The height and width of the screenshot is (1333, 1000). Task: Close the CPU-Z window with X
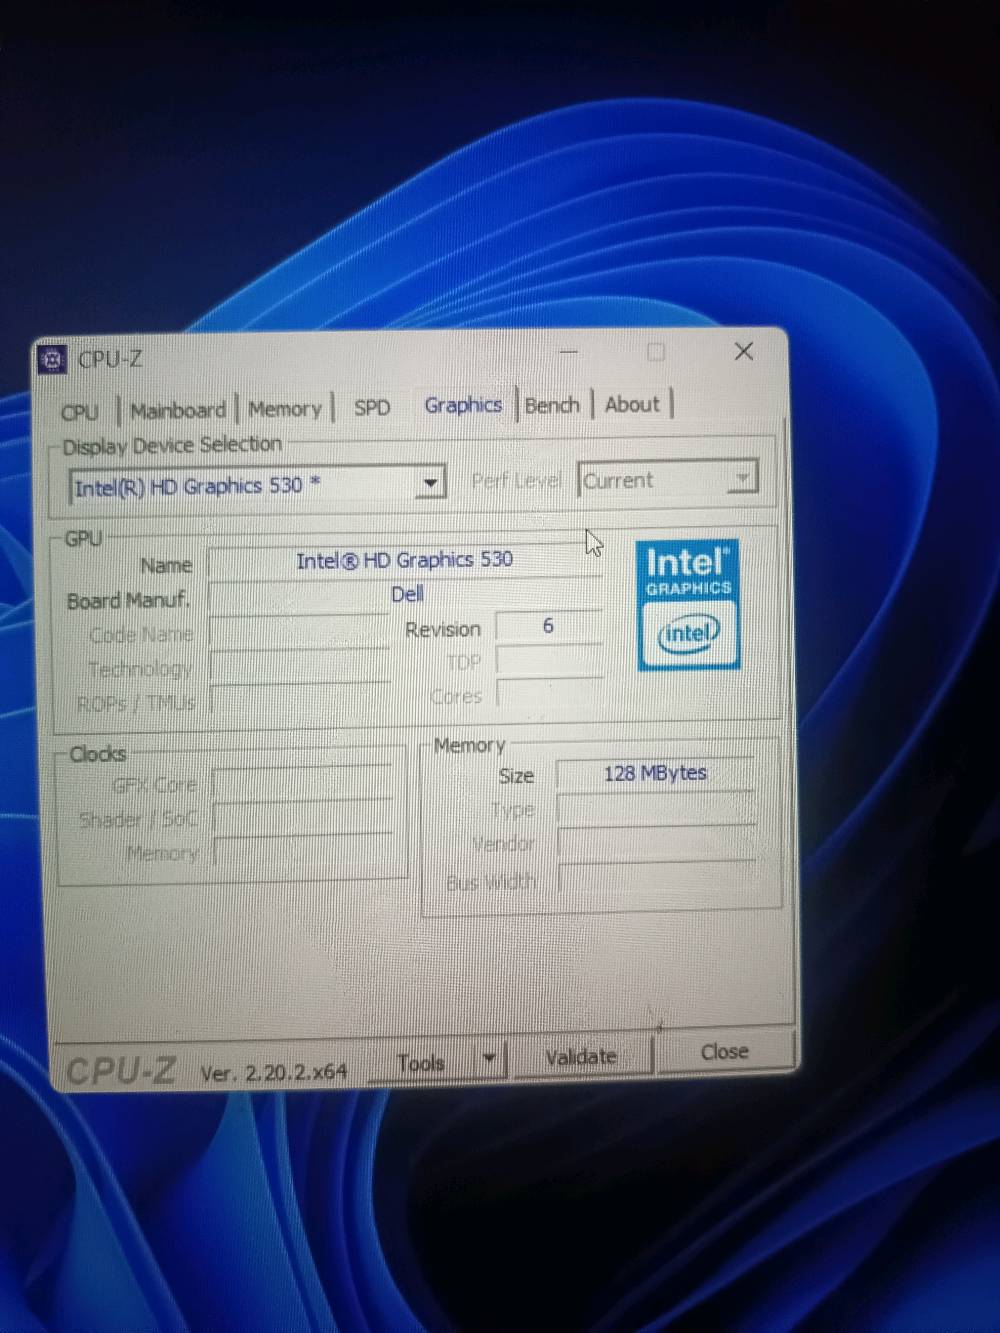point(743,351)
